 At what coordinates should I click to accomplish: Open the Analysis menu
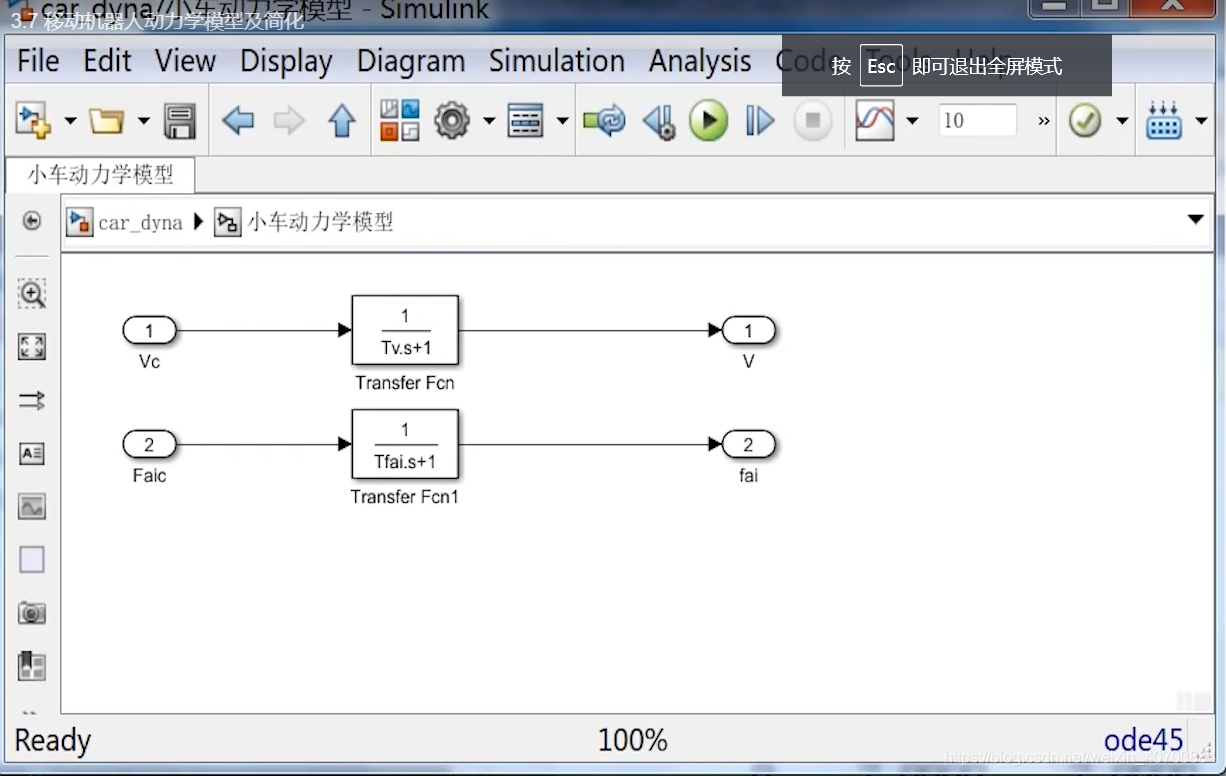700,61
